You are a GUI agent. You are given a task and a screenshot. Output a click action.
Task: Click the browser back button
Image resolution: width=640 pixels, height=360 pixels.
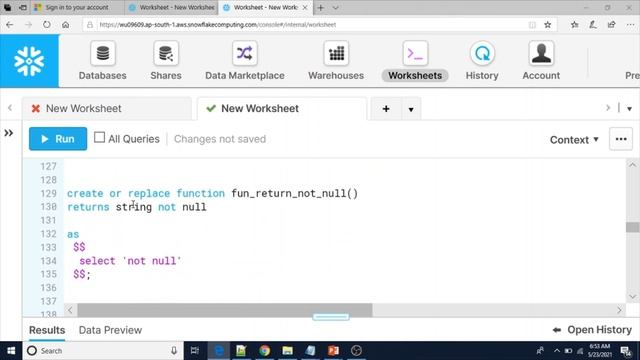coord(9,25)
